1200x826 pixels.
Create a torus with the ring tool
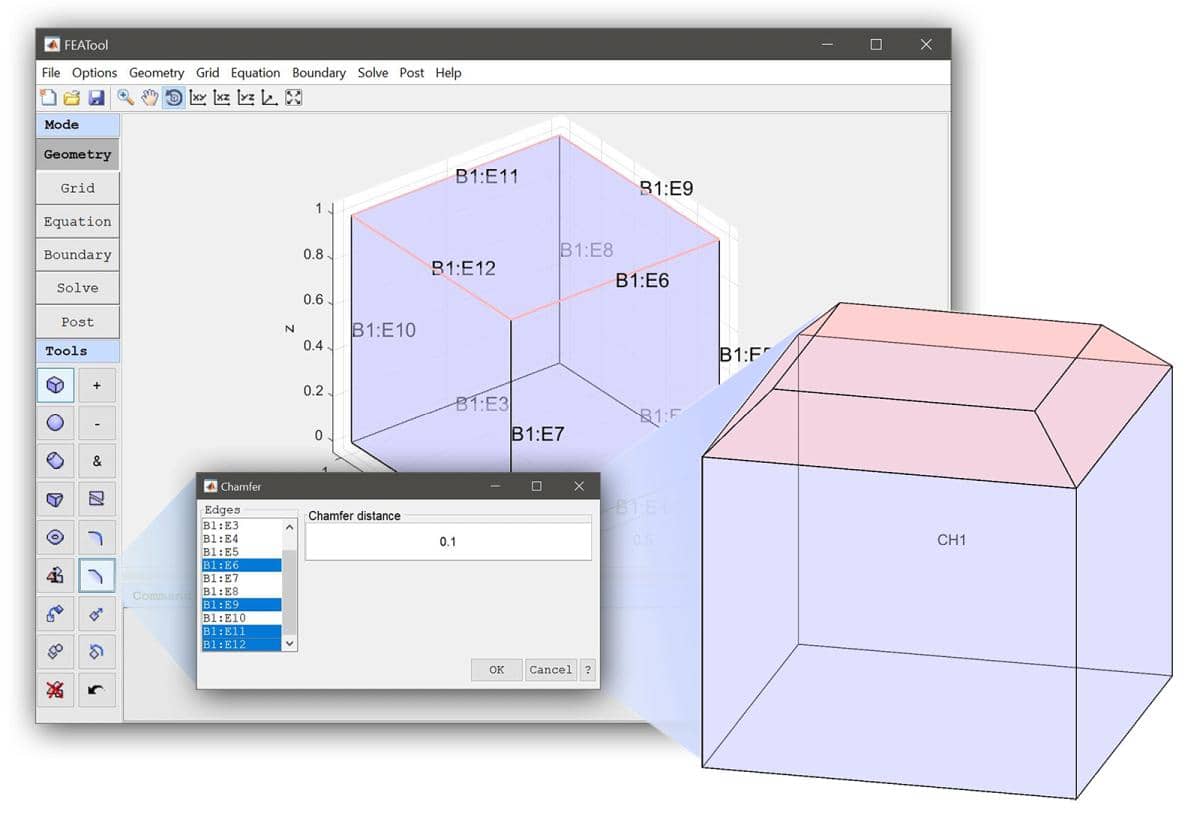click(56, 537)
